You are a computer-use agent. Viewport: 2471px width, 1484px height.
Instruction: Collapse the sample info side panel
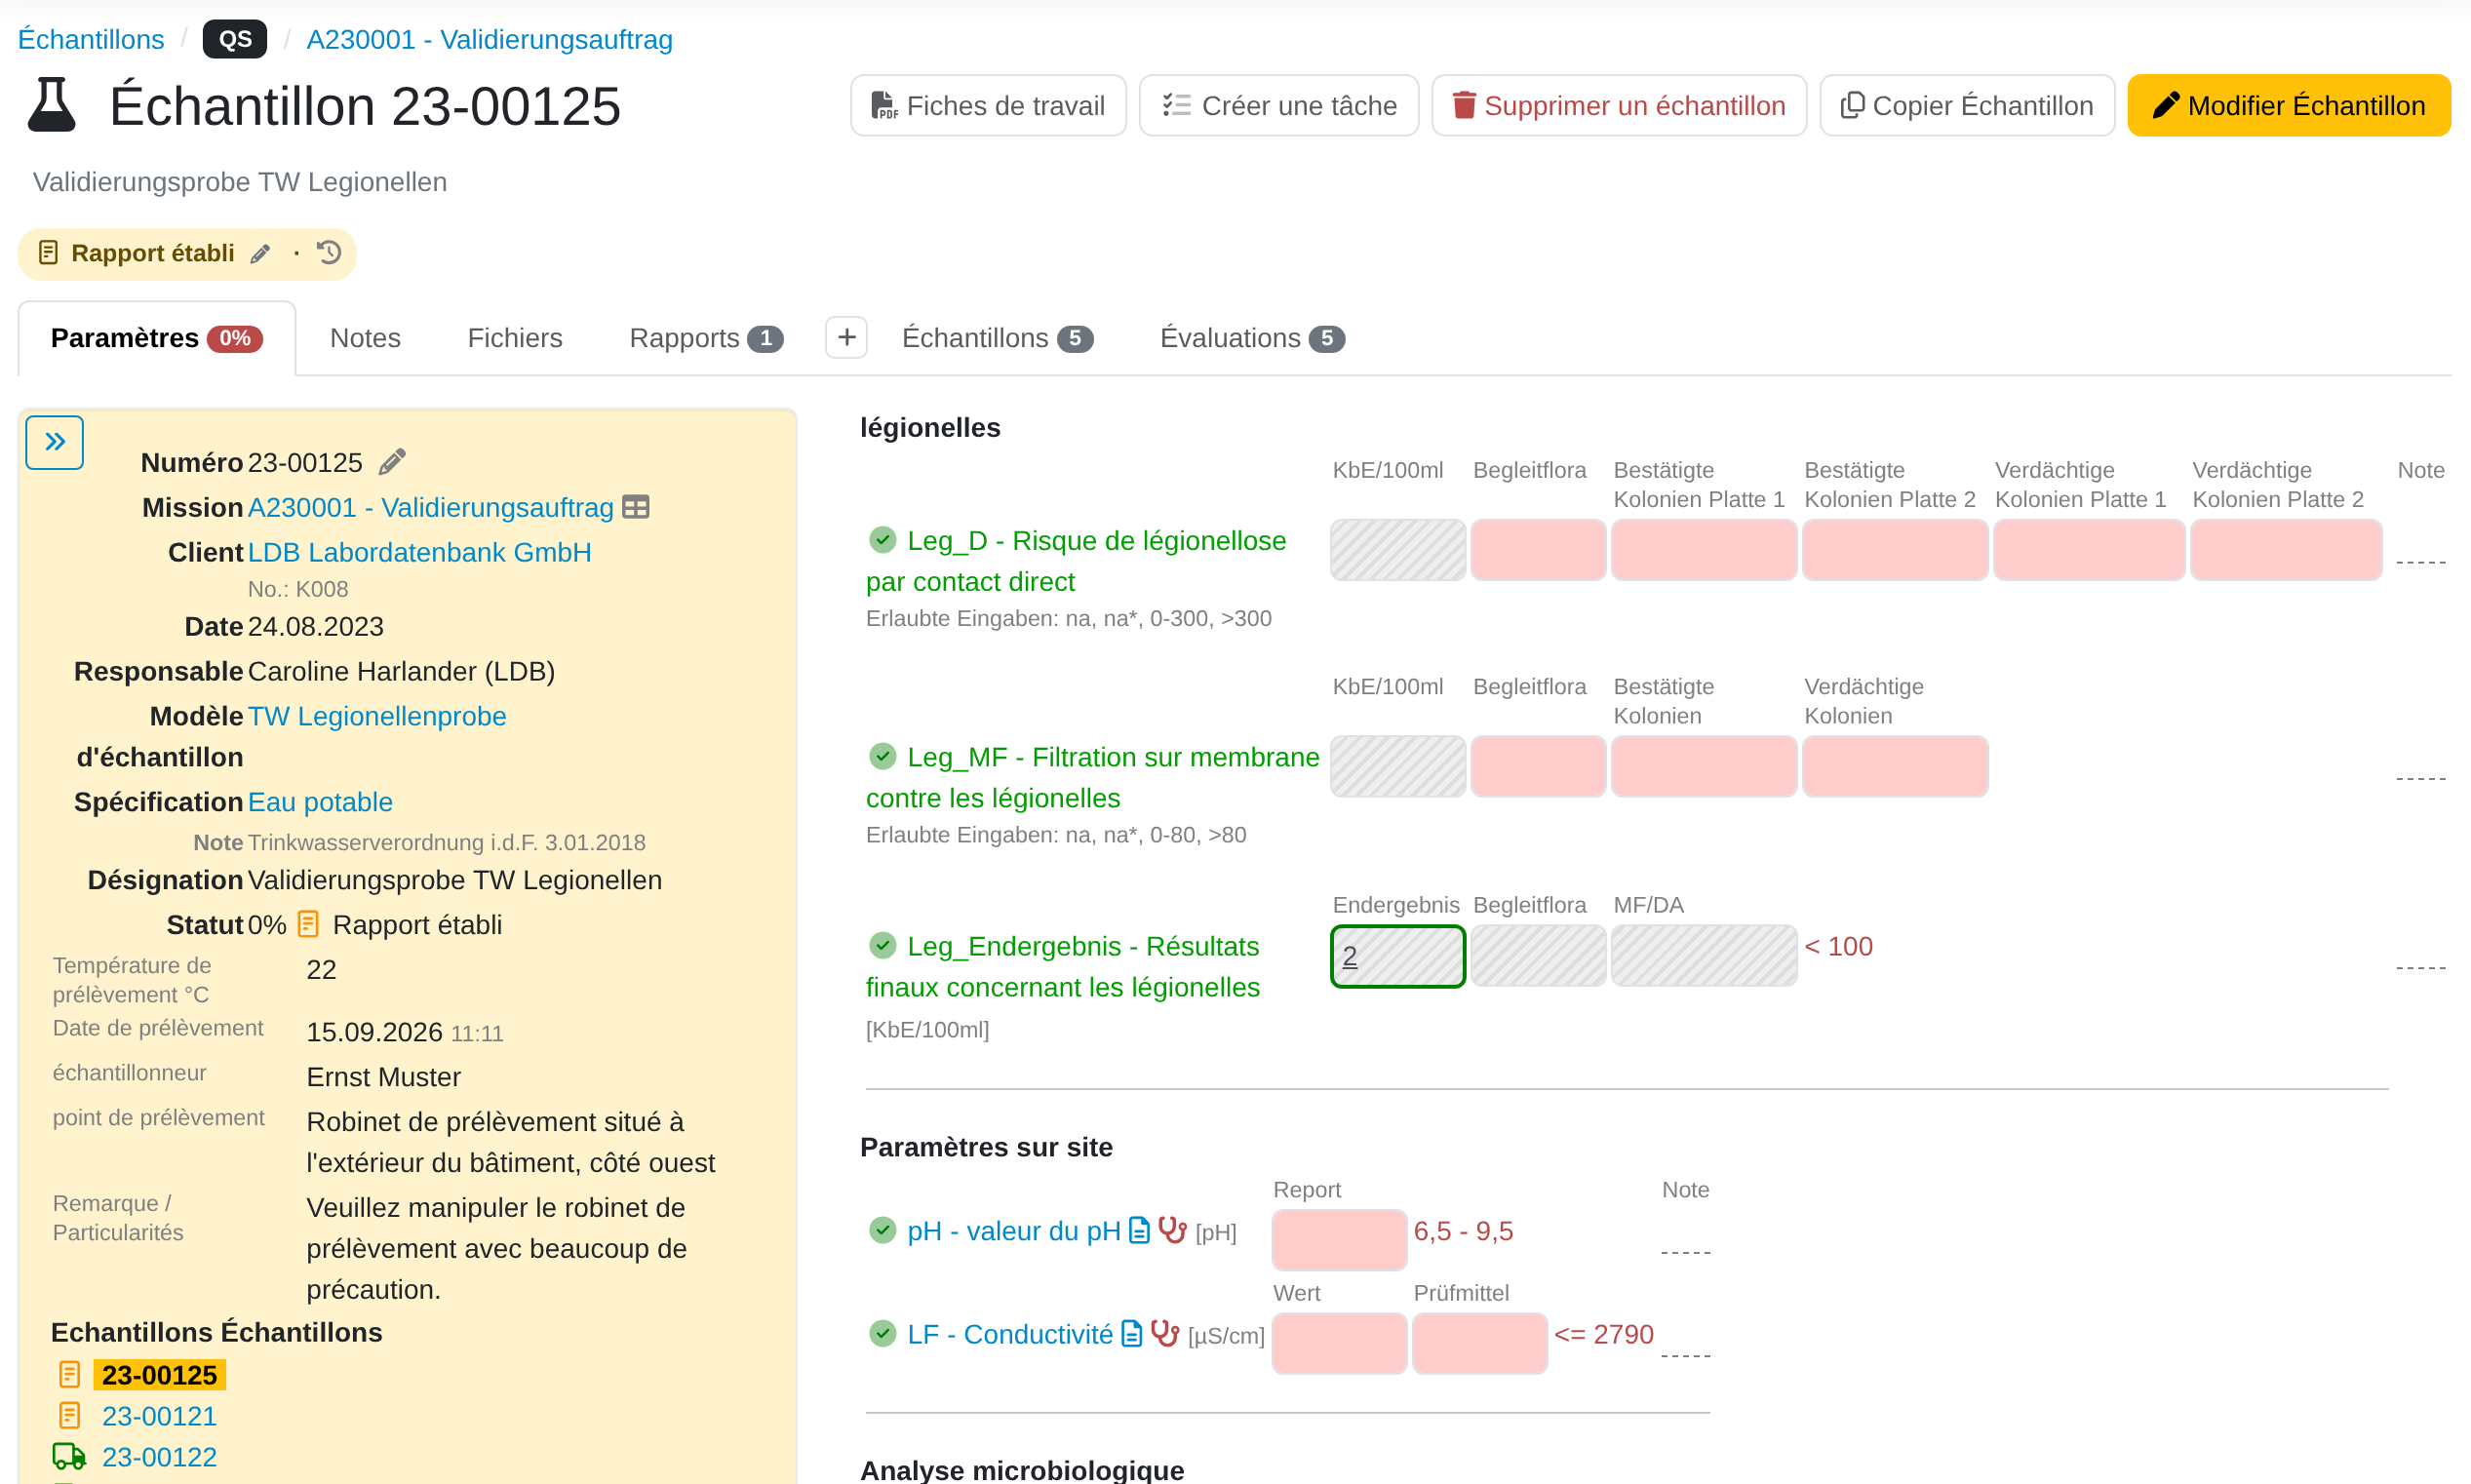click(x=54, y=442)
